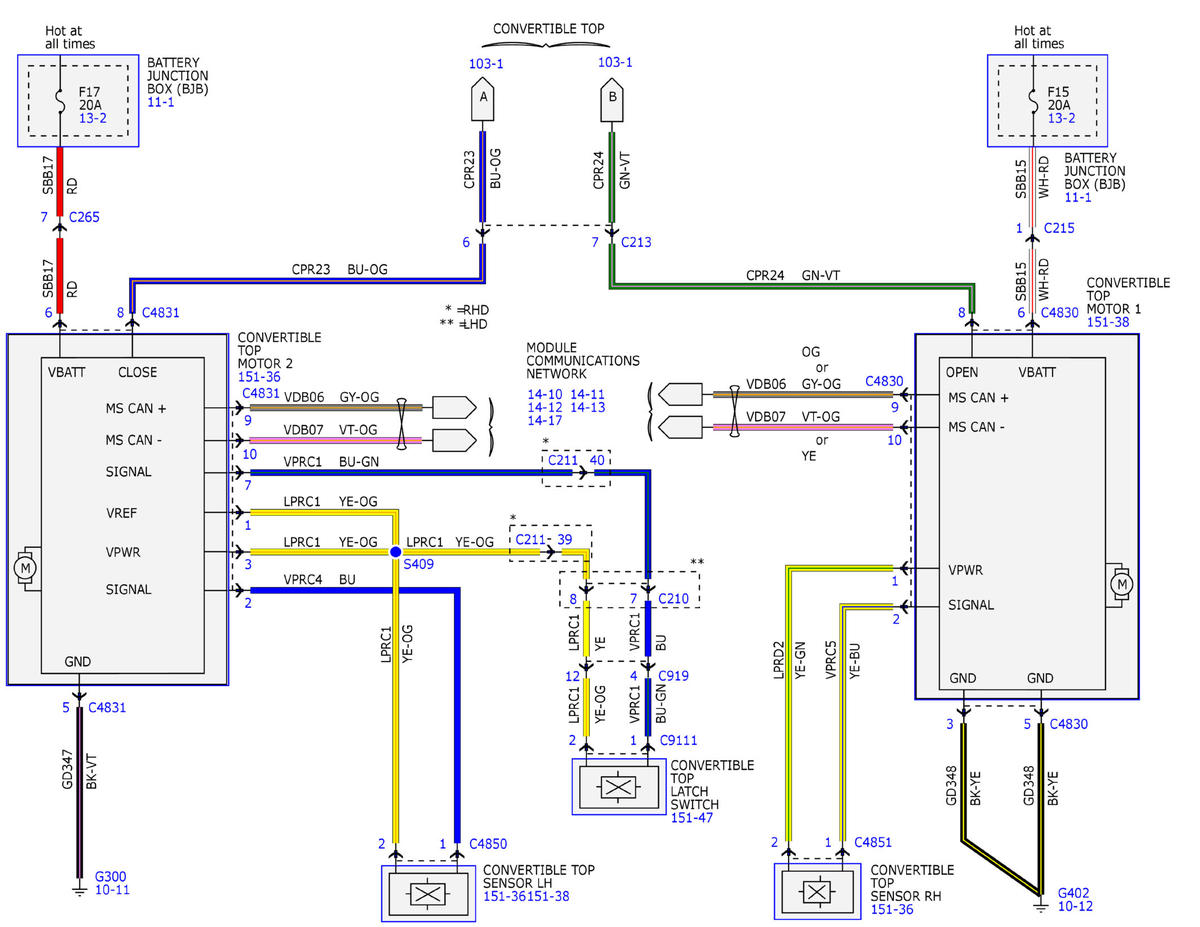1200x927 pixels.
Task: Select the Convertible Top Sensor RH symbol
Action: 817,892
